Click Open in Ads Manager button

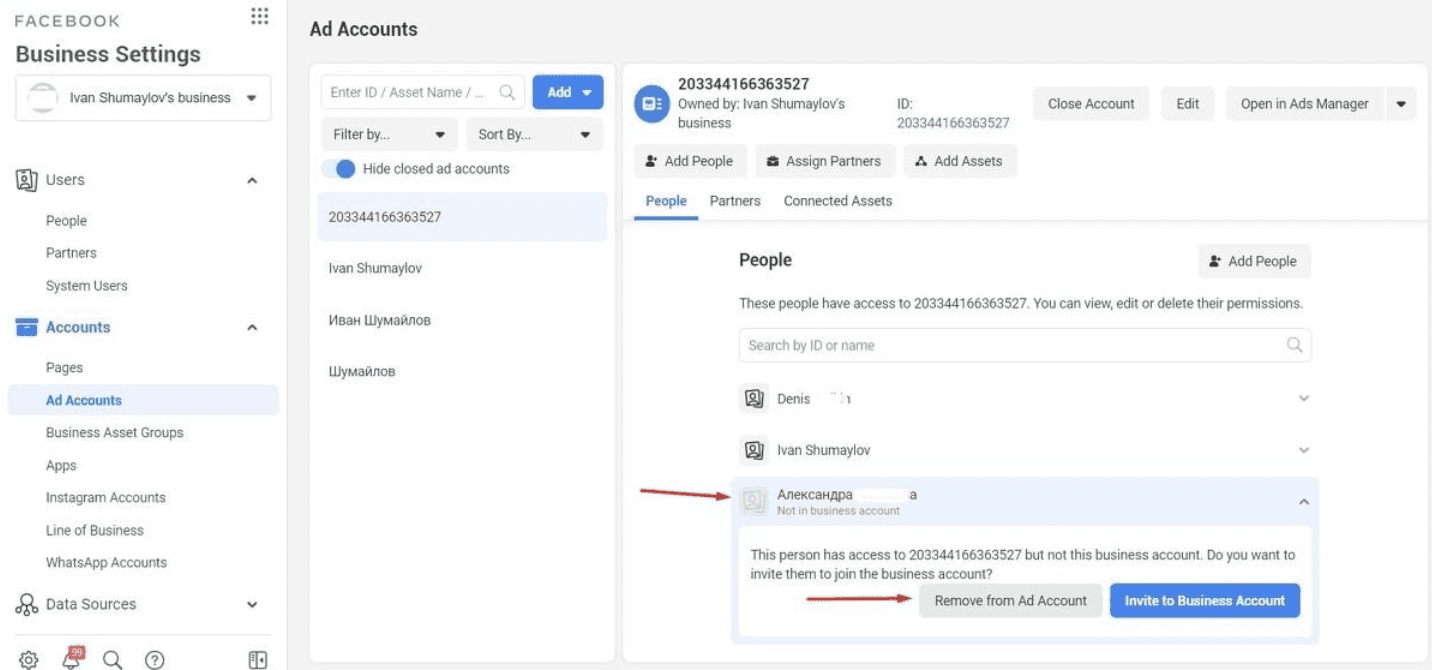click(x=1305, y=104)
